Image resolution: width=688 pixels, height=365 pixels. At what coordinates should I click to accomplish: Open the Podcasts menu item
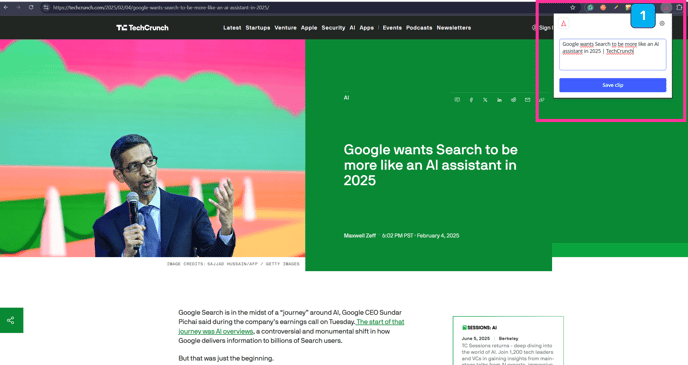click(x=419, y=28)
